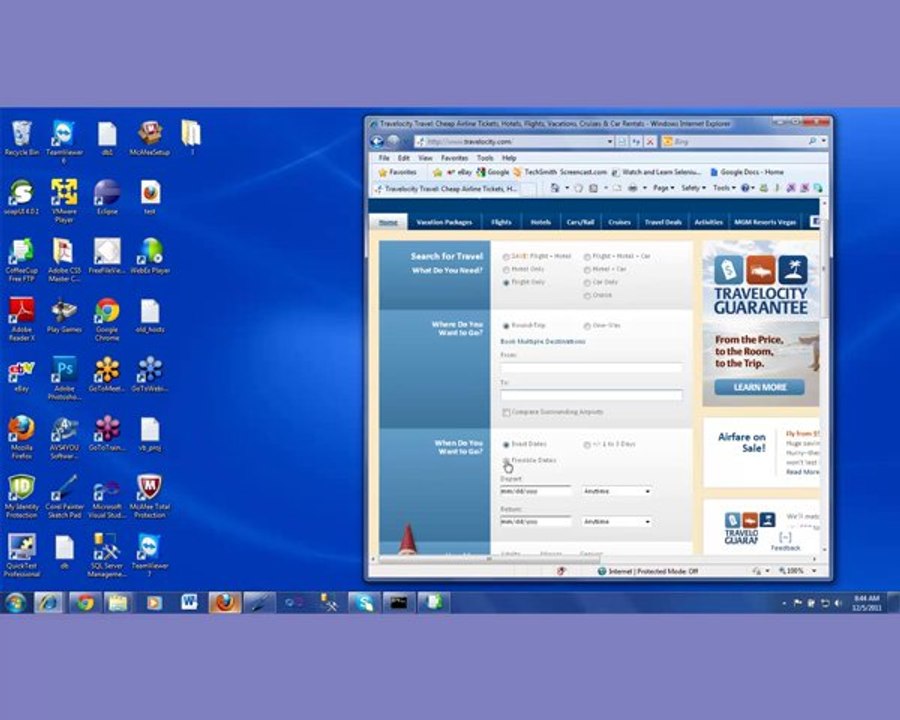Open the Google Docs - Home favorite
The height and width of the screenshot is (720, 900).
[x=747, y=172]
